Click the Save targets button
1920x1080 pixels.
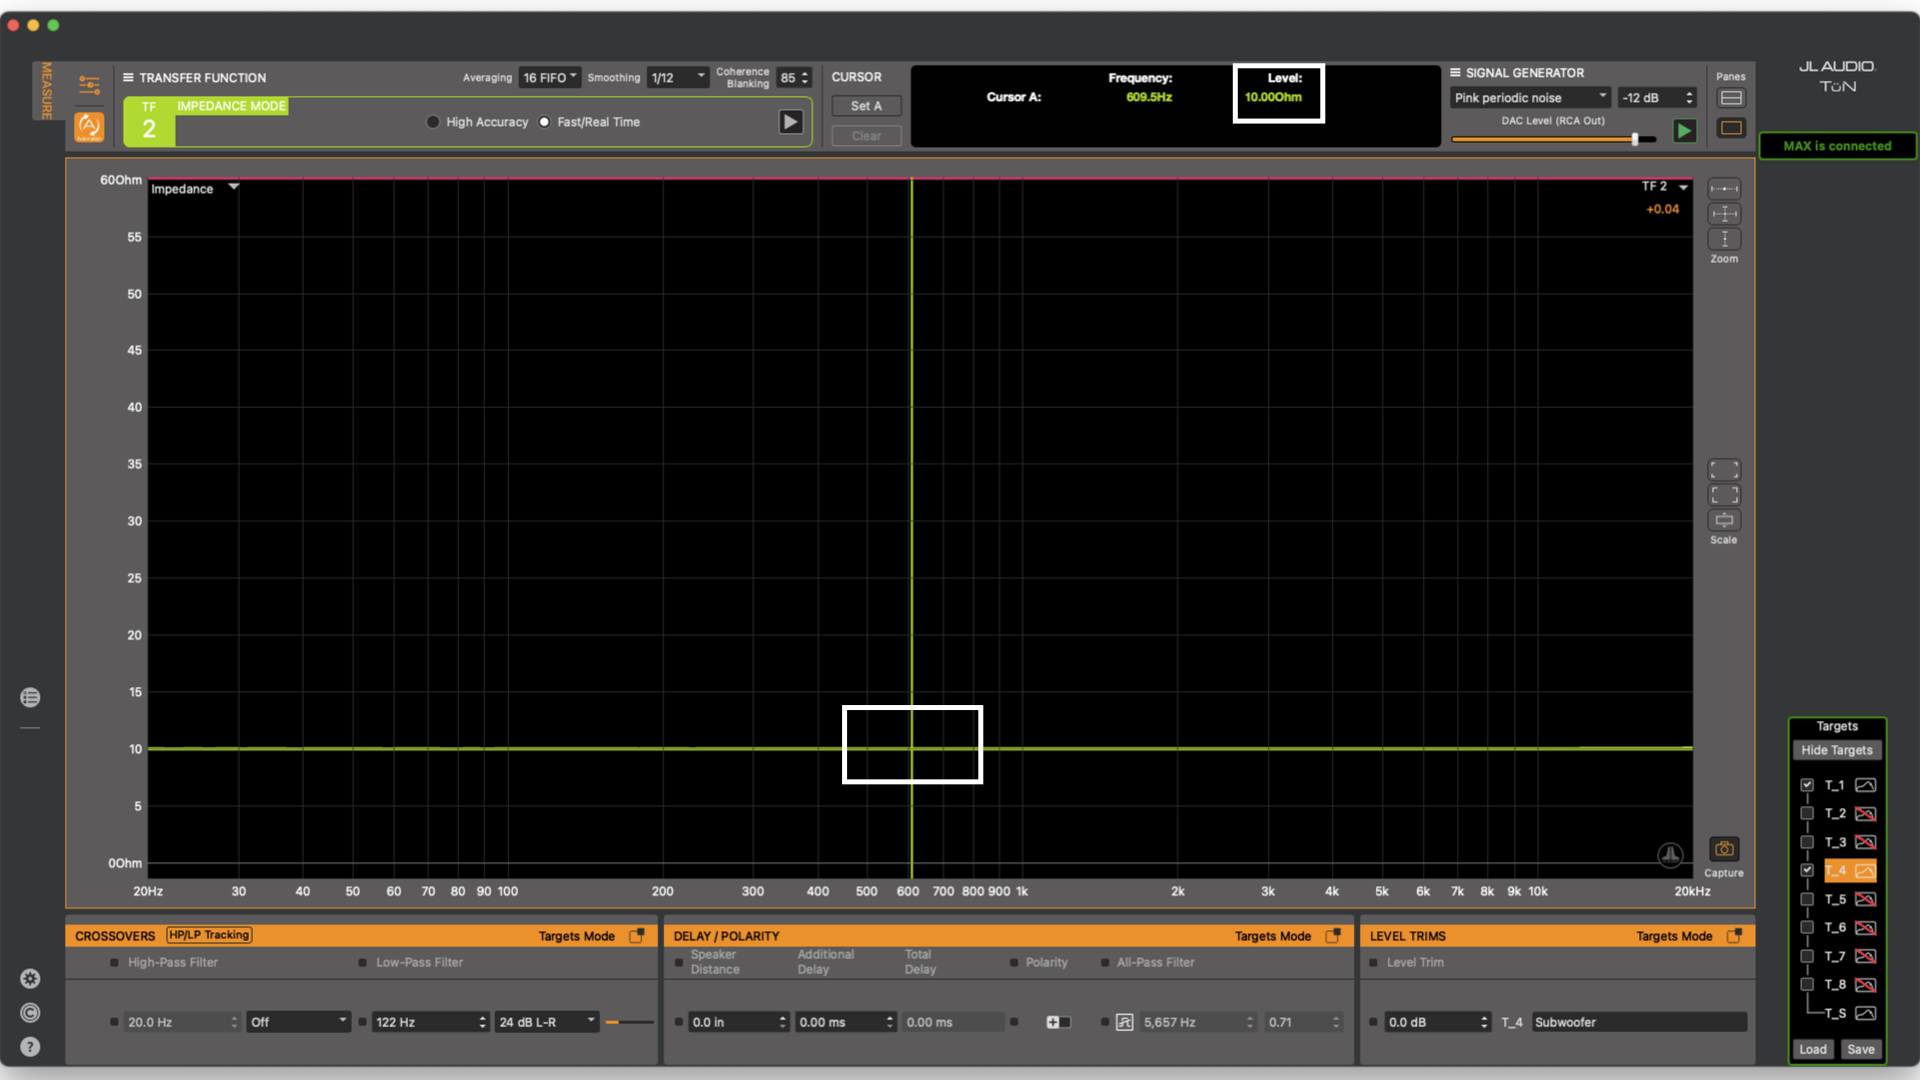[1861, 1049]
